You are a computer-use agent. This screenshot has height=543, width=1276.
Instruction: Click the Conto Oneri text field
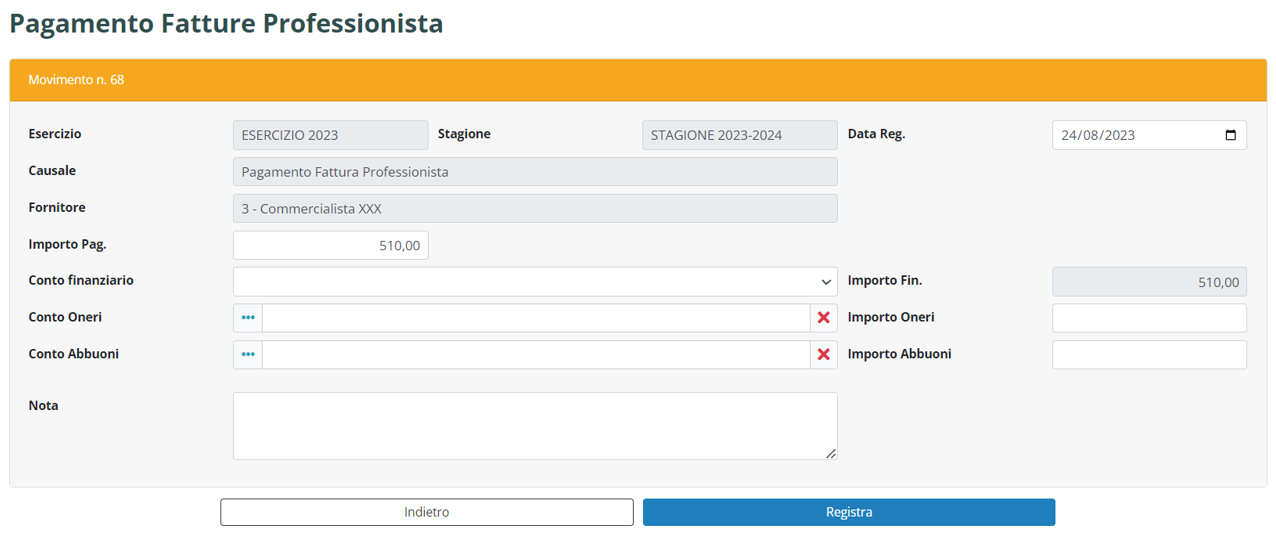click(x=535, y=318)
